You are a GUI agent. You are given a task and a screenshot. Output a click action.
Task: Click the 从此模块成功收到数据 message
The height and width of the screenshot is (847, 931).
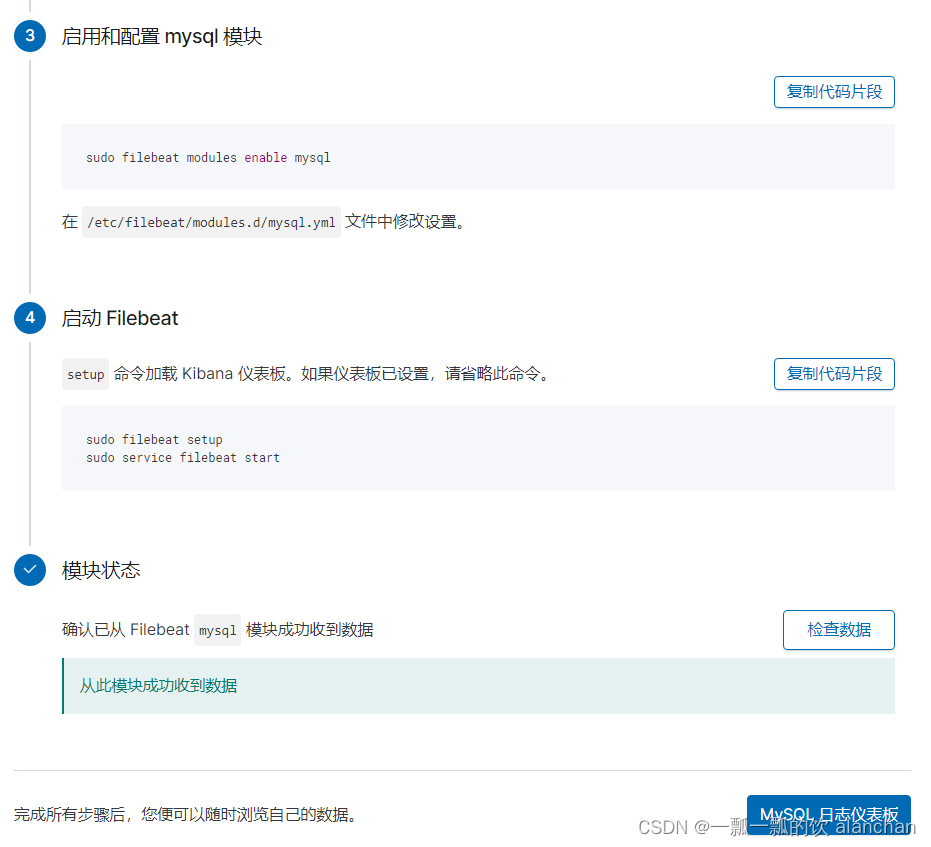tap(157, 686)
